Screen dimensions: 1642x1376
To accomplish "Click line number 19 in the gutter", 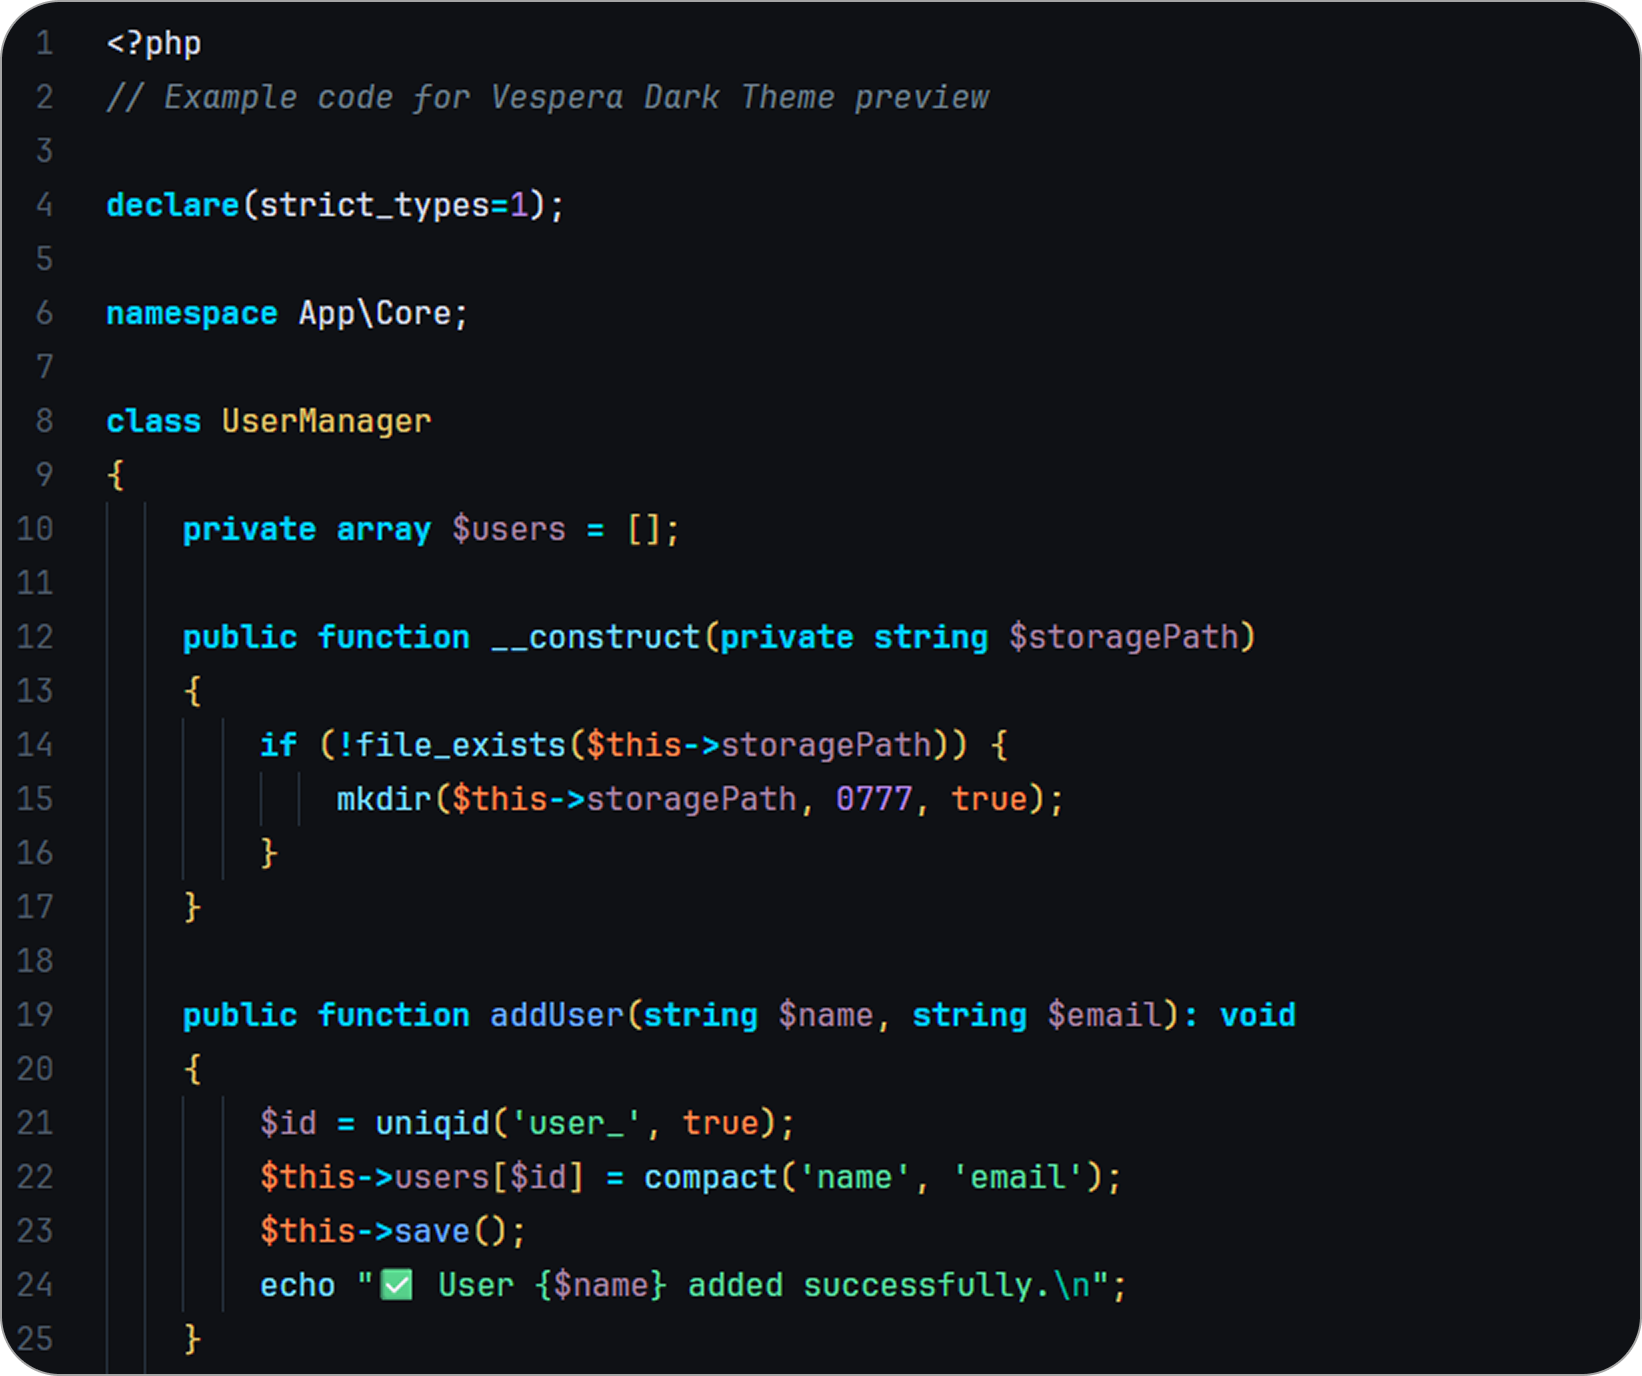I will pyautogui.click(x=35, y=1015).
